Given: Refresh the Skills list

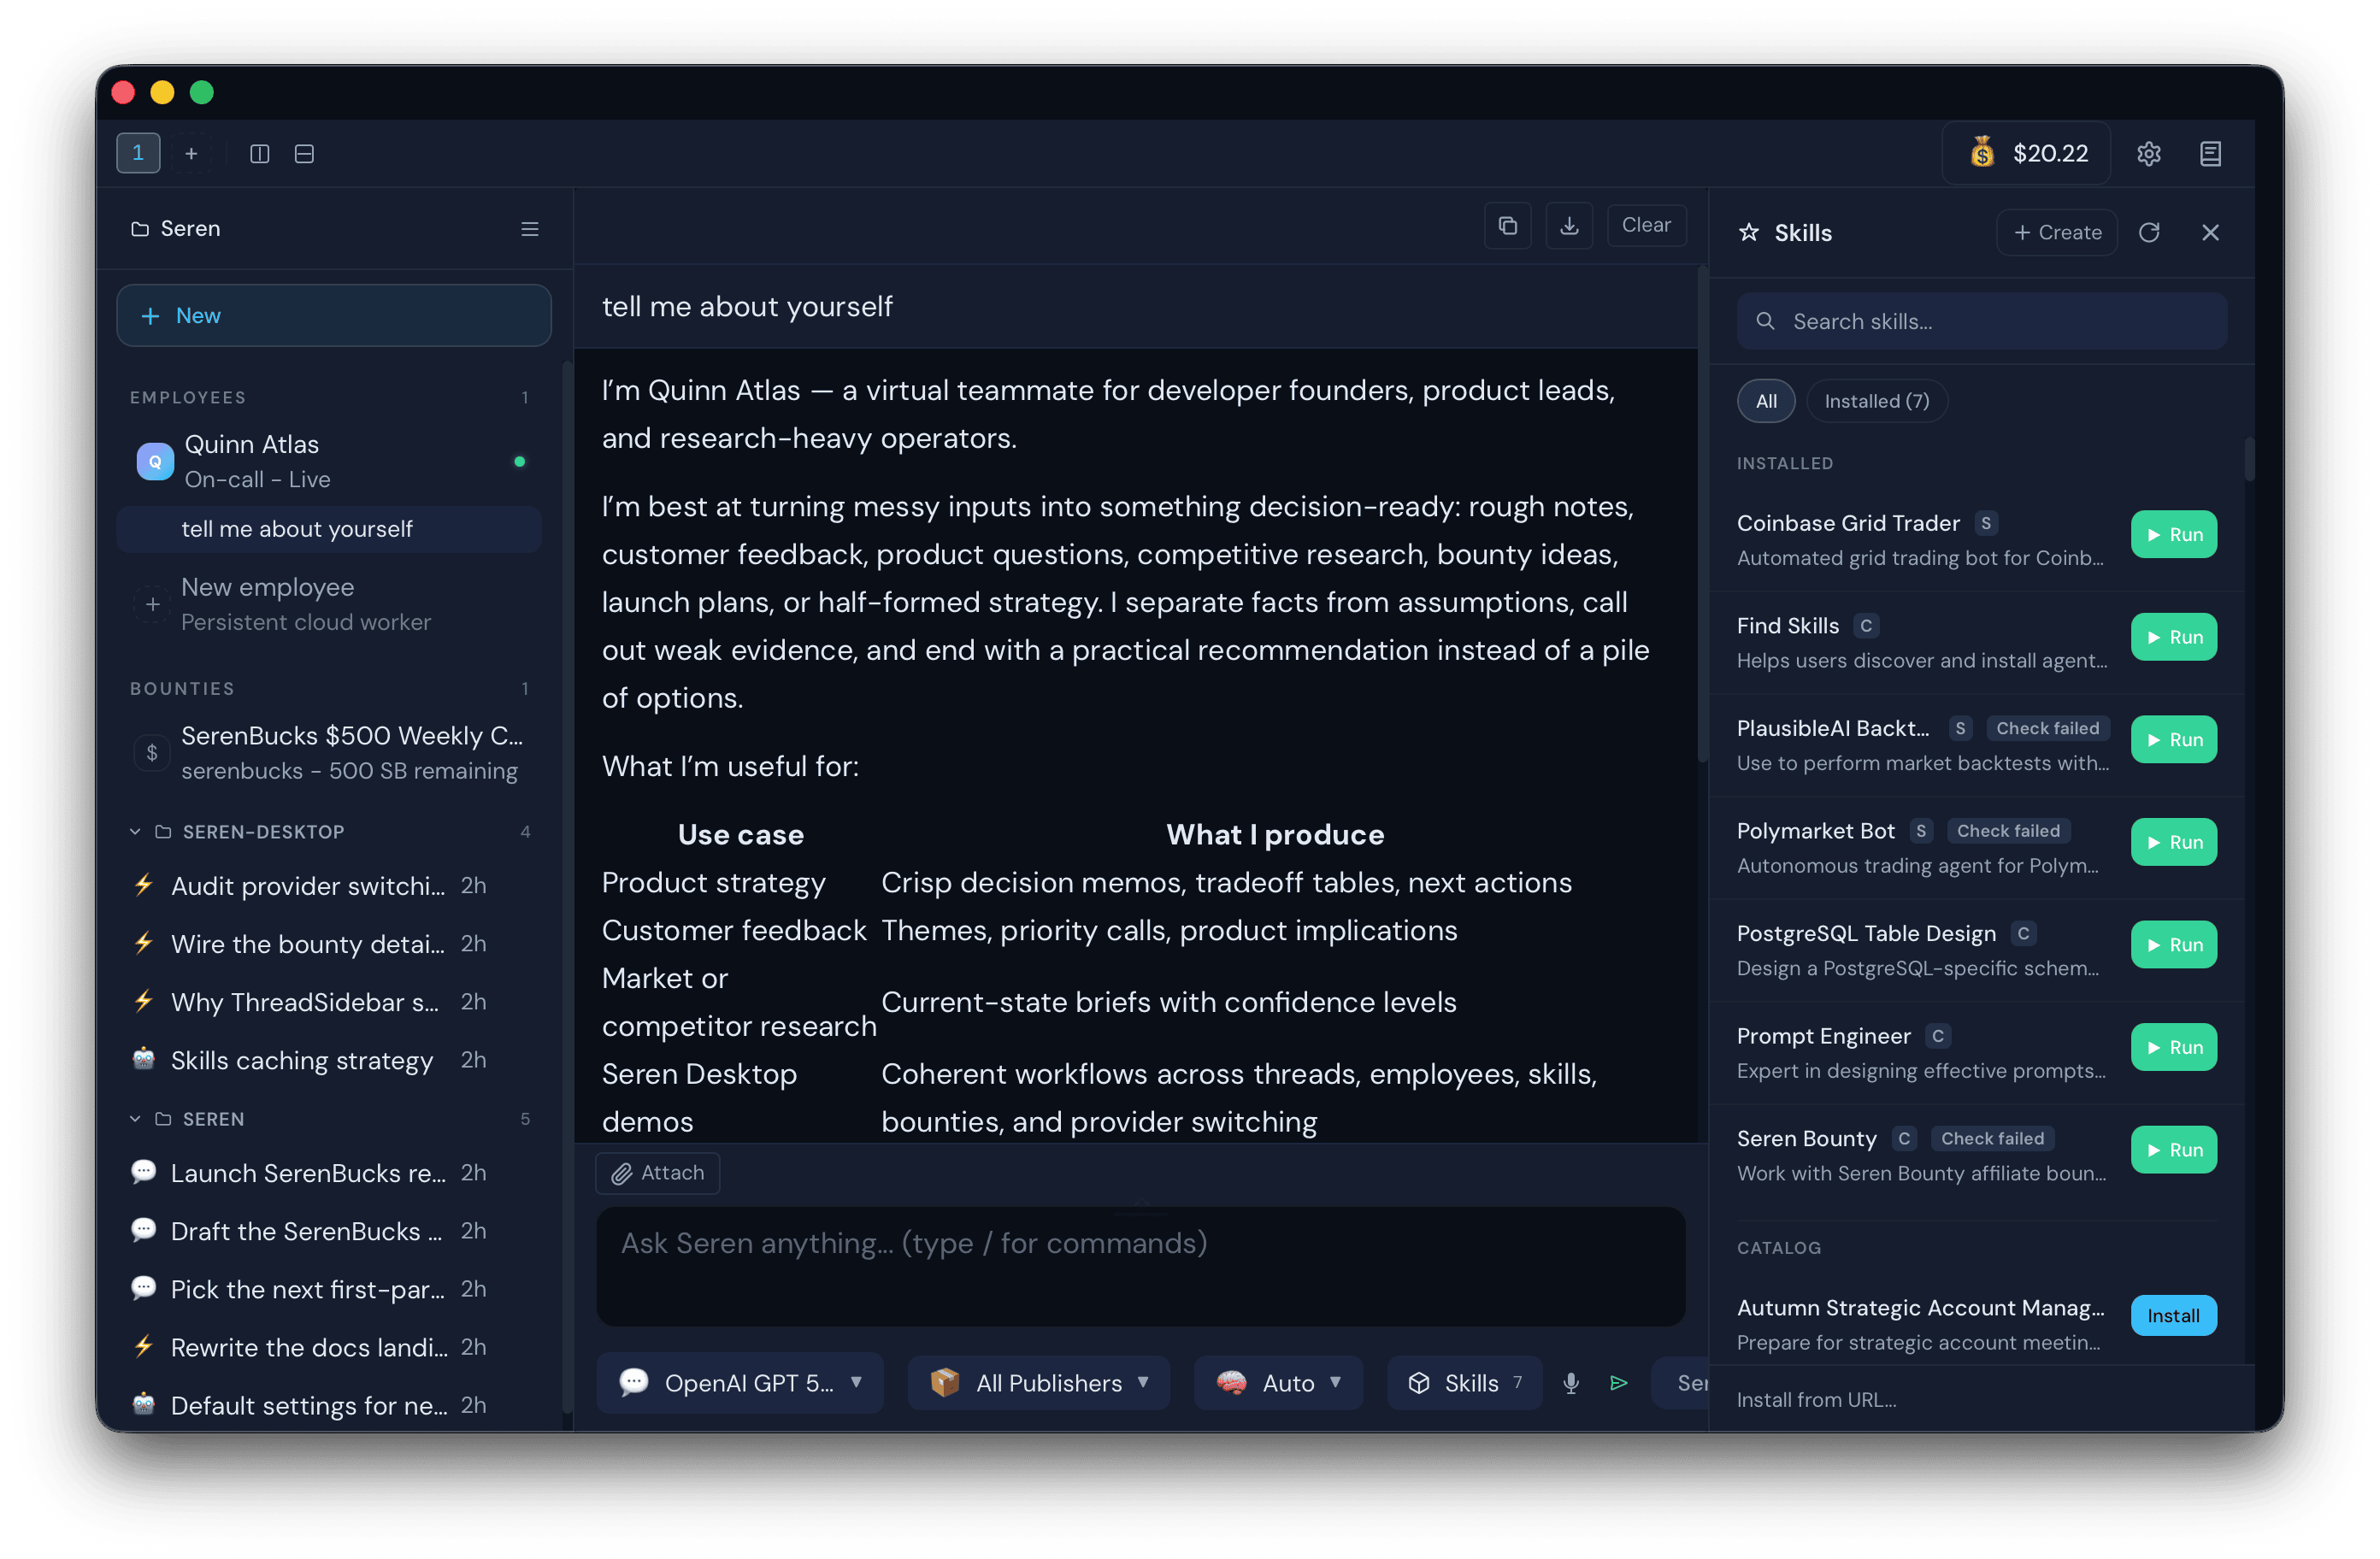Looking at the screenshot, I should click(2149, 232).
